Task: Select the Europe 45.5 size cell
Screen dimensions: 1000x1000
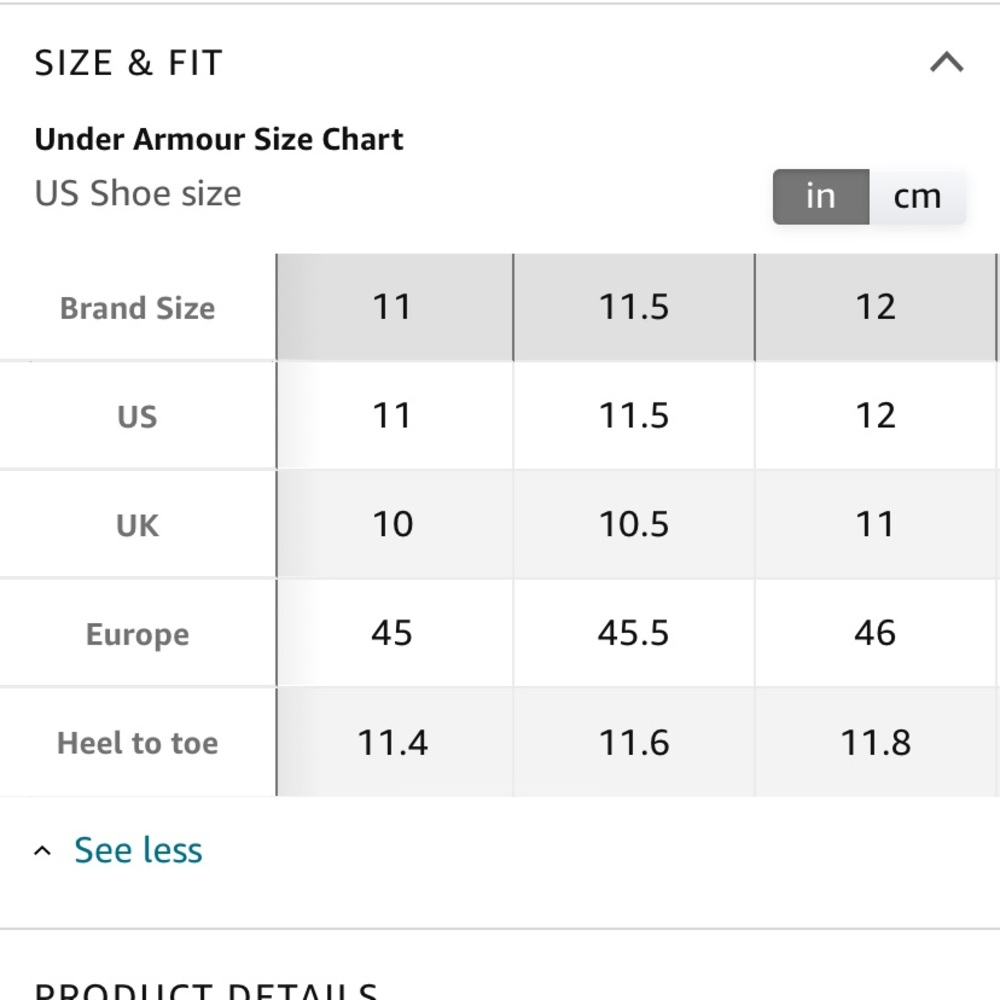Action: coord(634,634)
